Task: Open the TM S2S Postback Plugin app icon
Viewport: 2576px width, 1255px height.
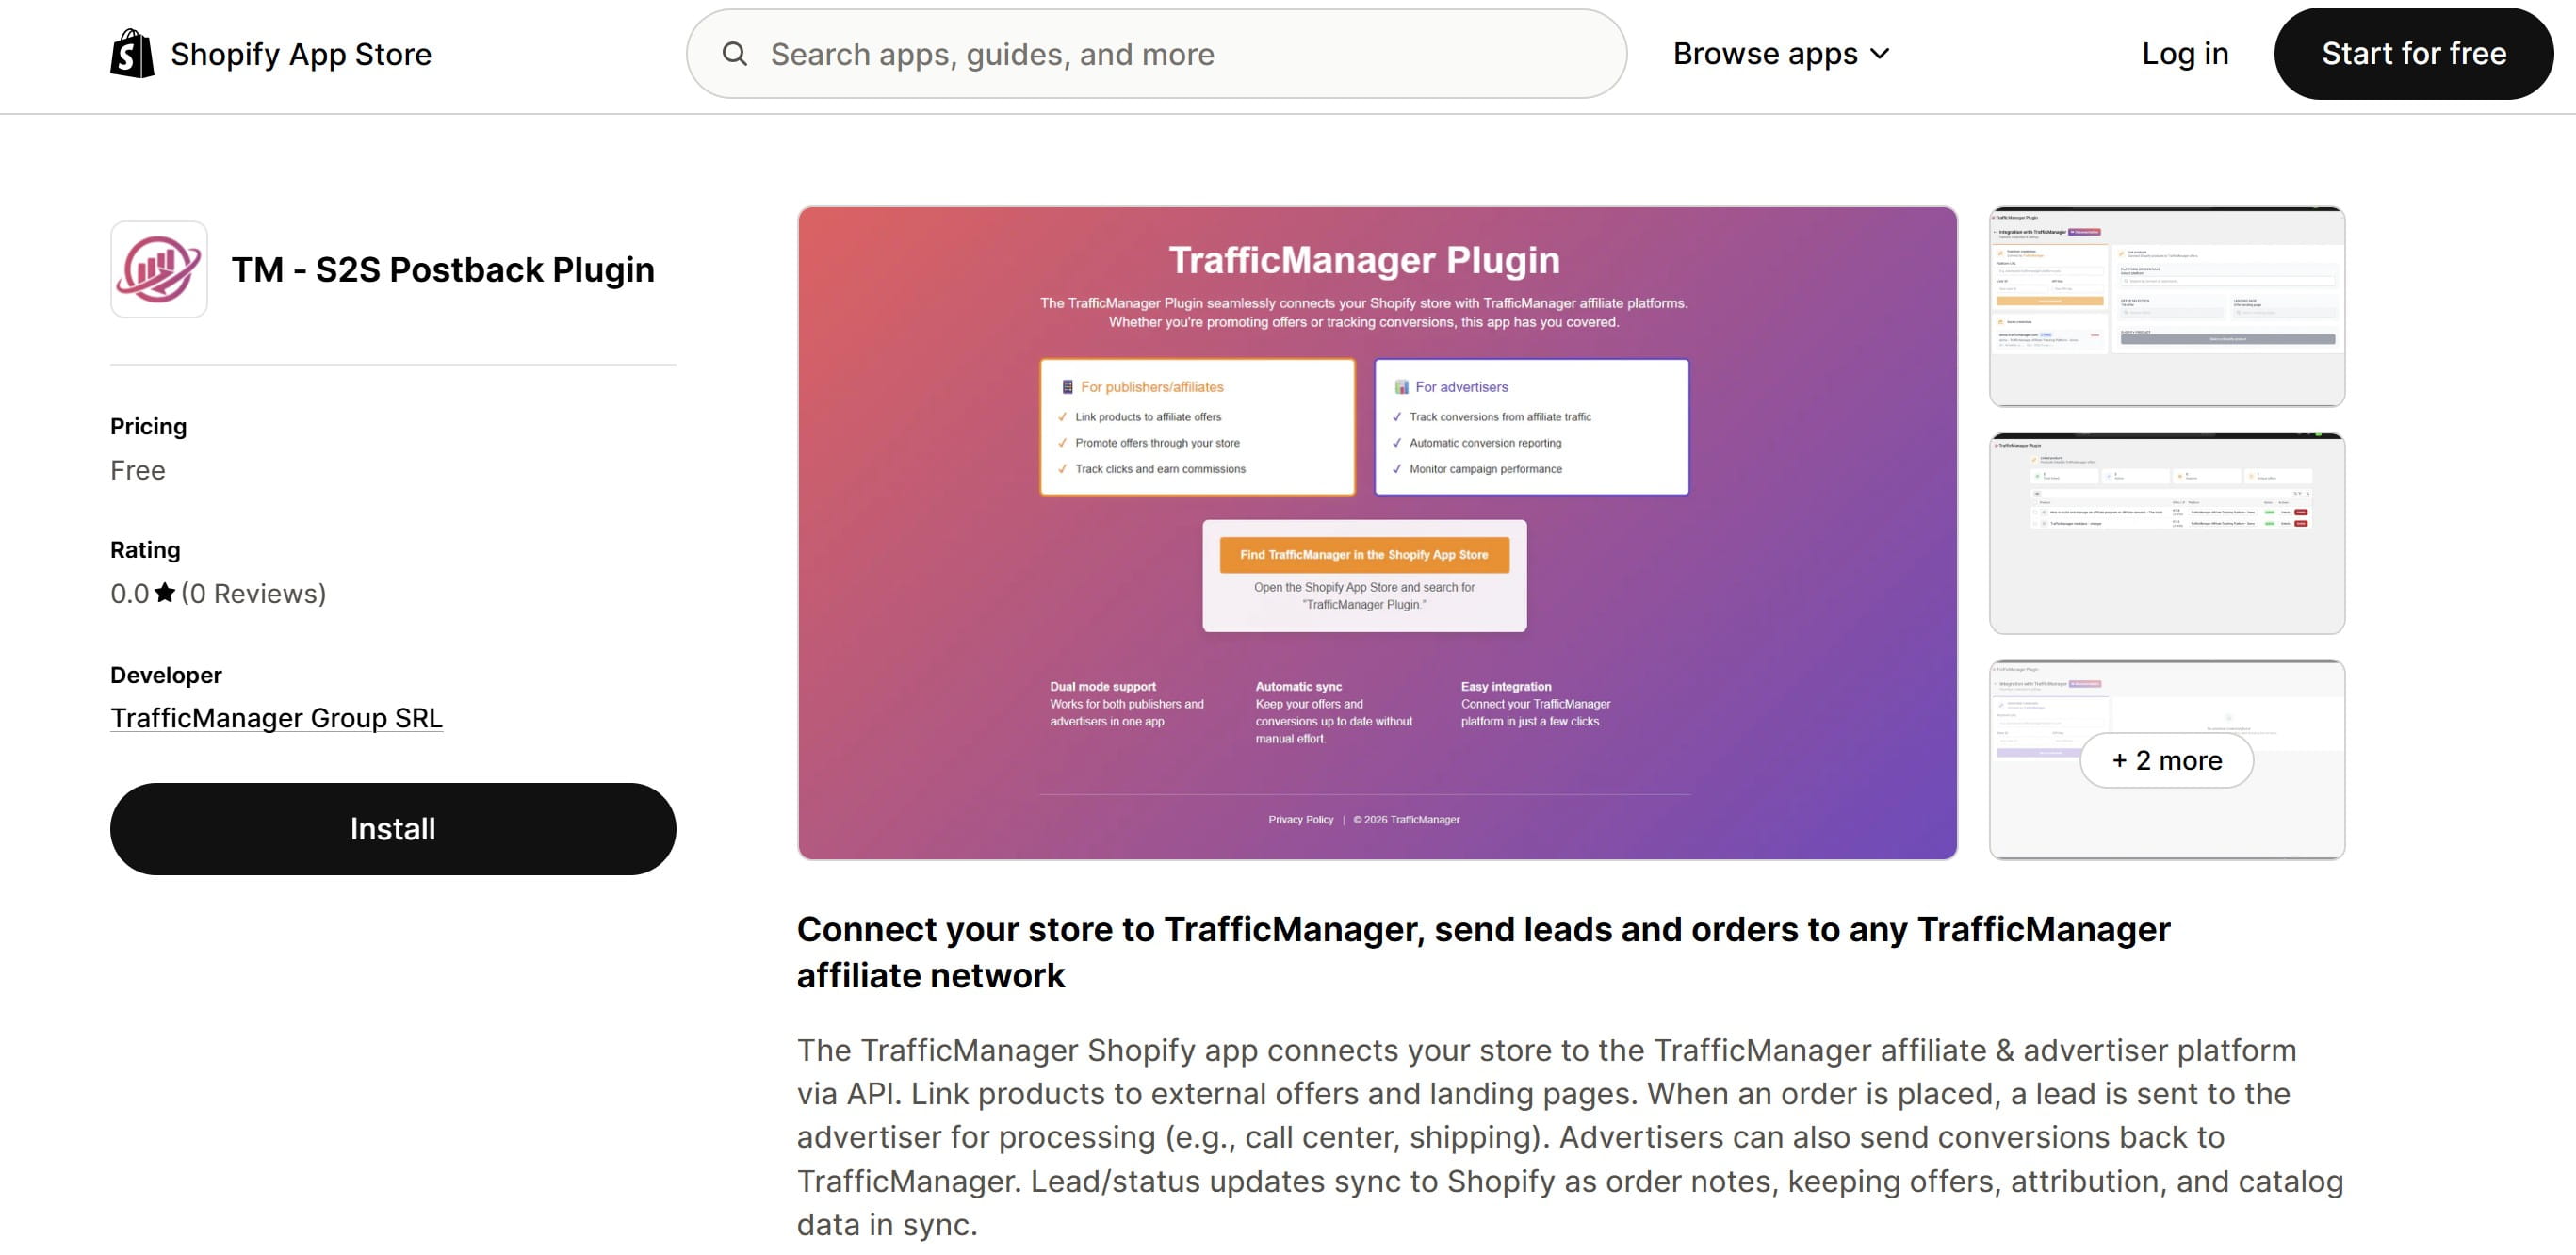Action: (x=159, y=269)
